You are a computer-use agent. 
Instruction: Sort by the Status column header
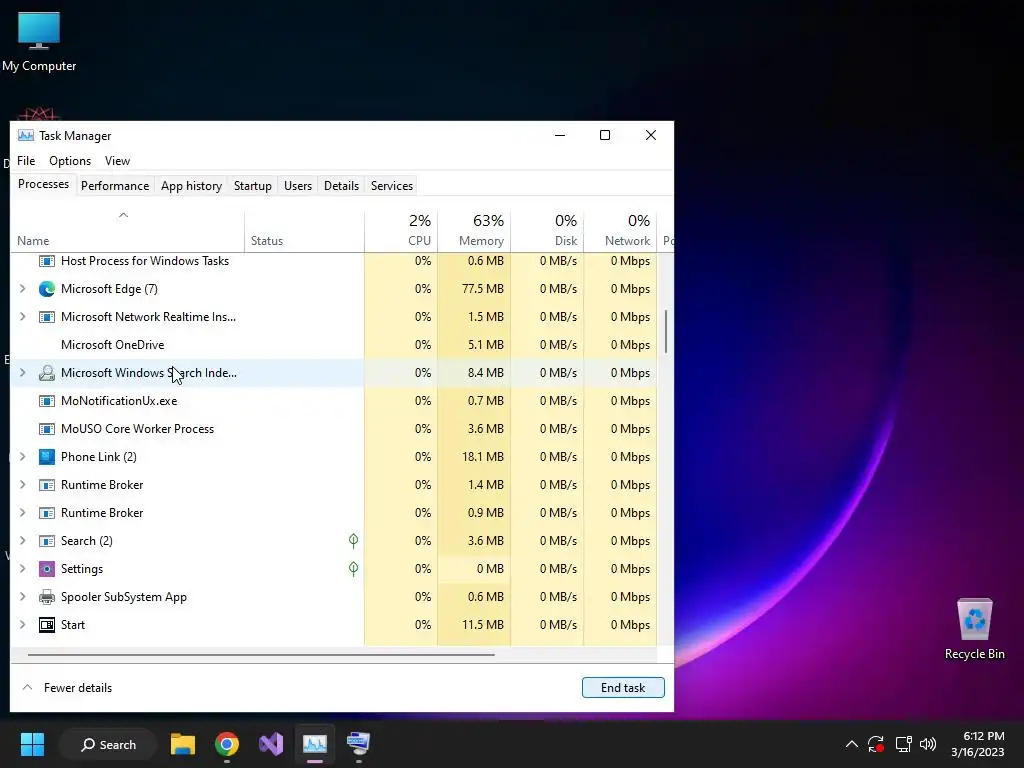click(304, 232)
